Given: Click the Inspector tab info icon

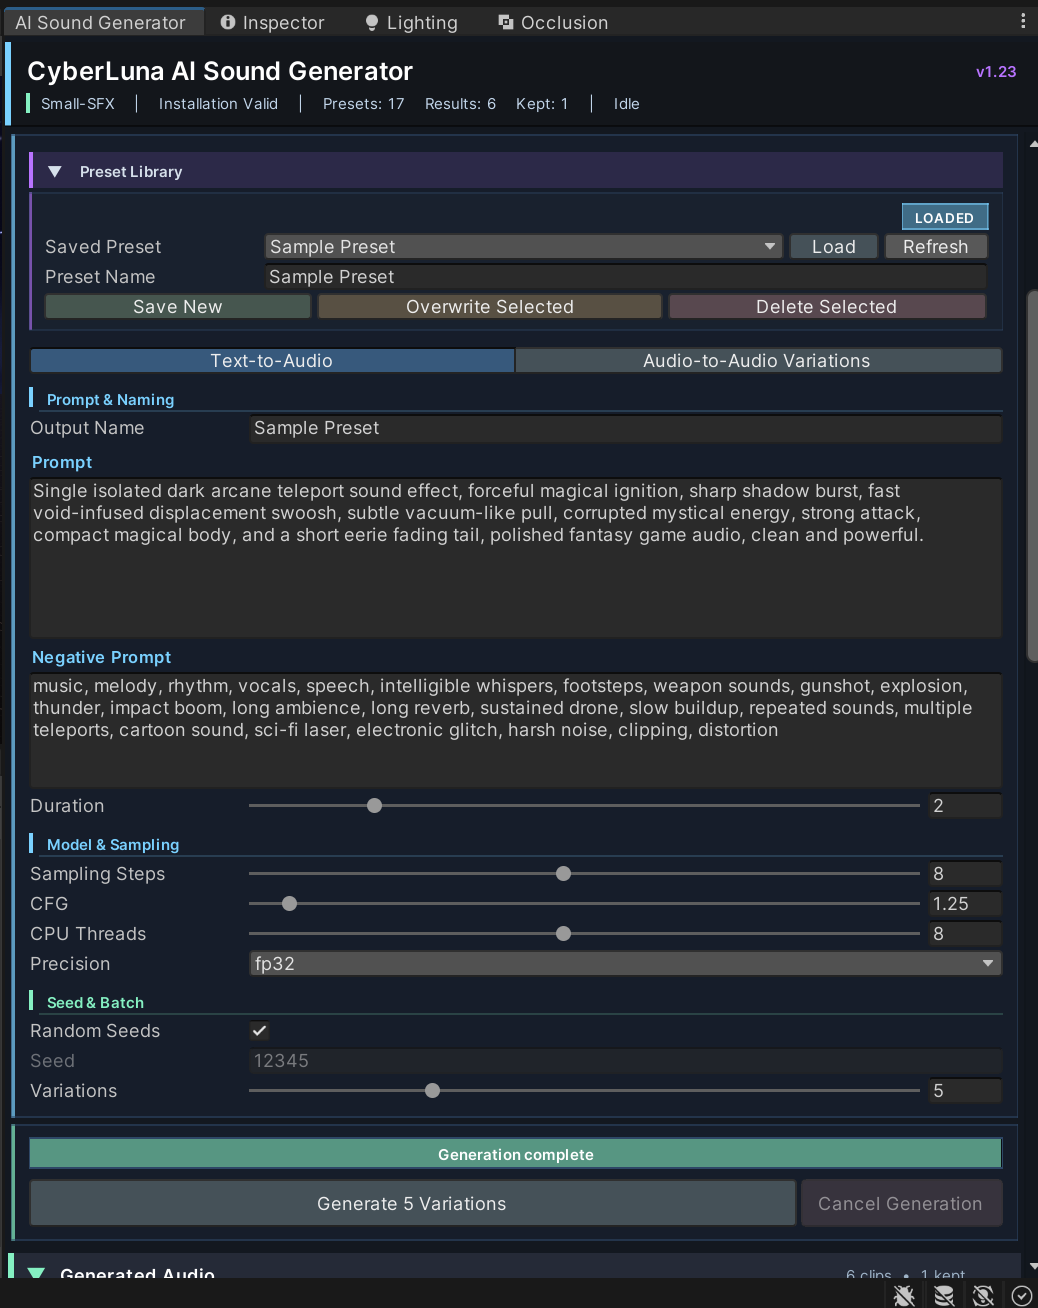Looking at the screenshot, I should pos(228,22).
